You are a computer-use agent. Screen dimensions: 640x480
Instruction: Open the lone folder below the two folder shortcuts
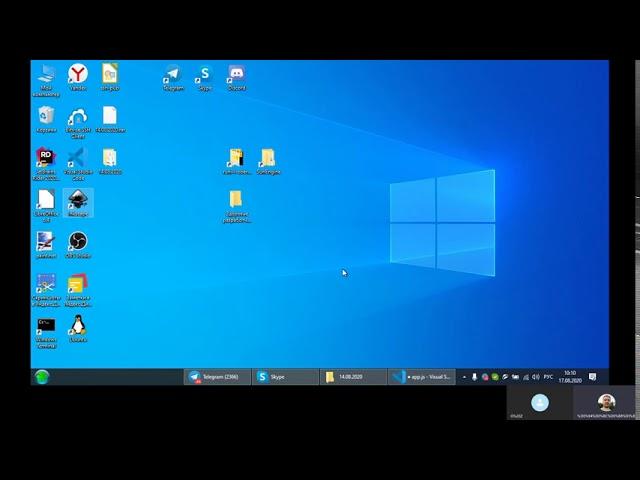pyautogui.click(x=237, y=207)
